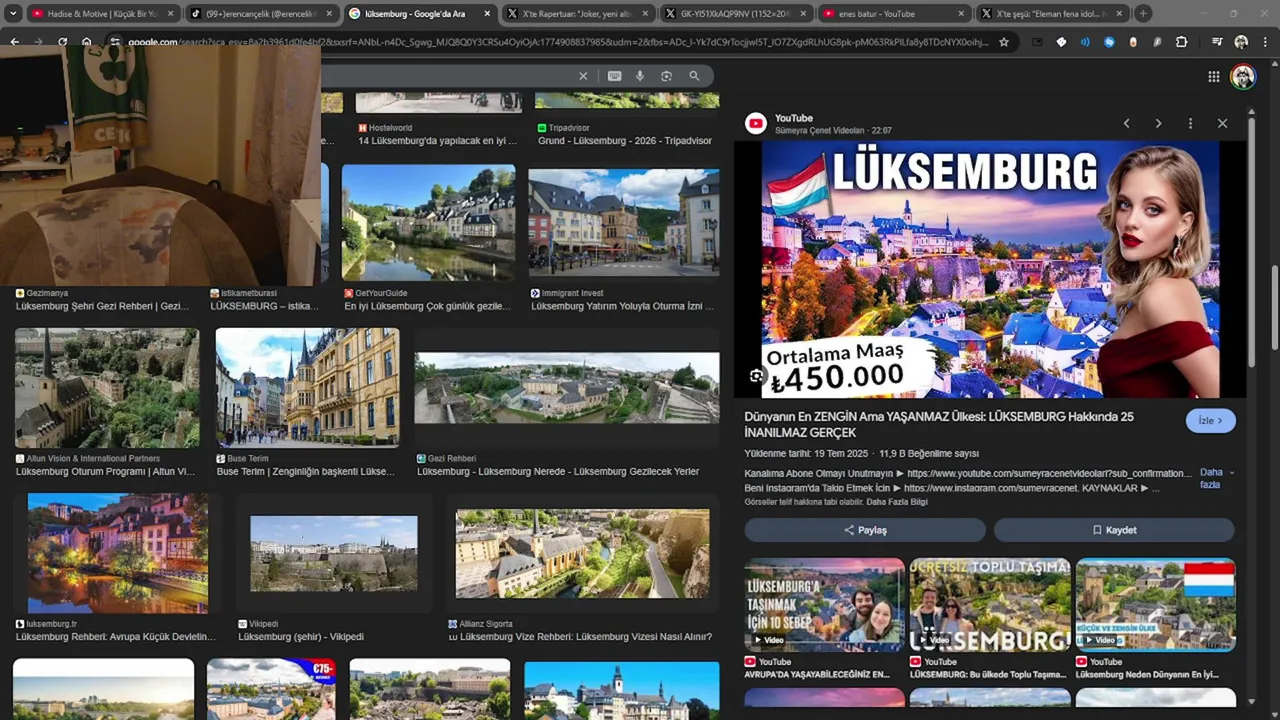1280x720 pixels.
Task: Start a voice search with the microphone
Action: pyautogui.click(x=640, y=76)
